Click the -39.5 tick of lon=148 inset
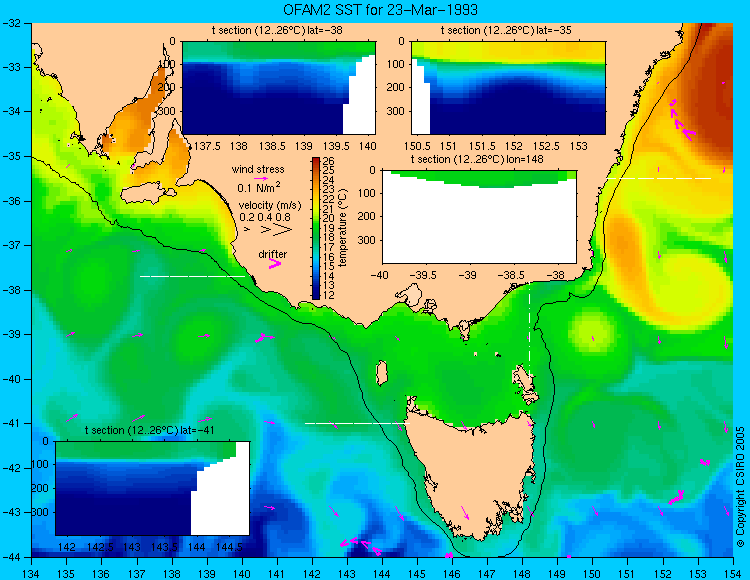The width and height of the screenshot is (750, 580). click(423, 275)
